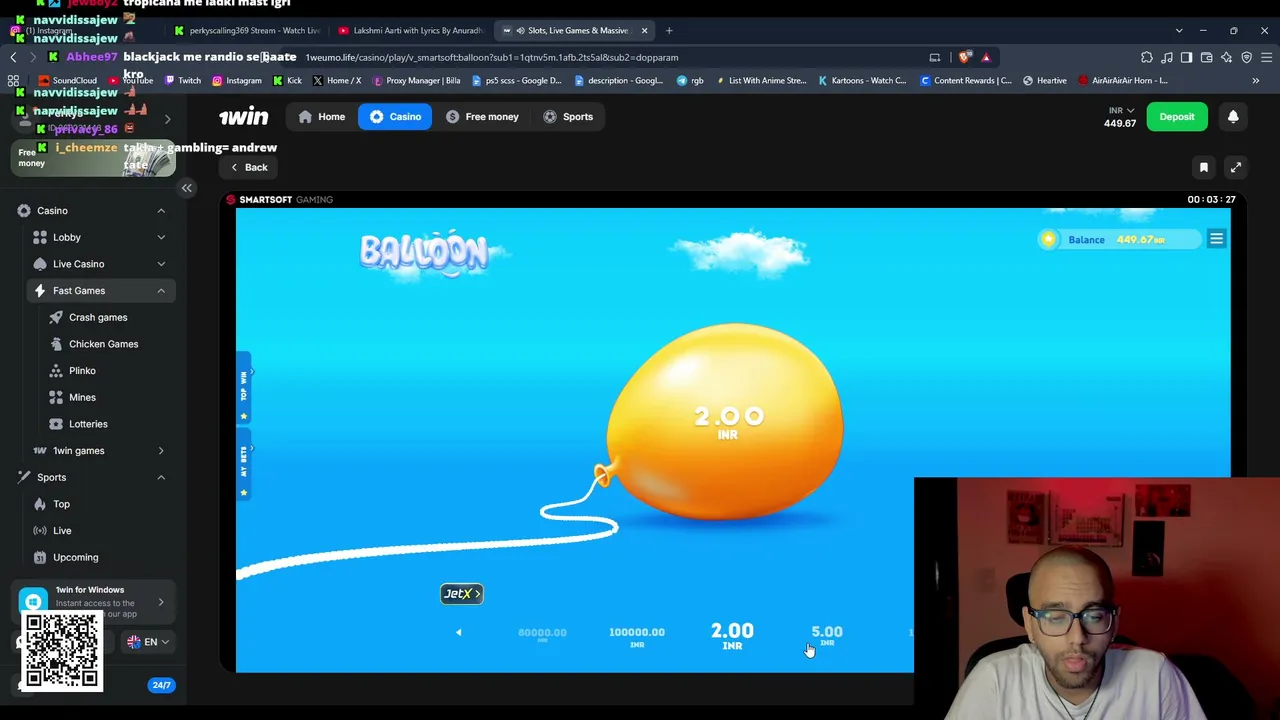Click the yellow balloon to inflate it

coord(727,423)
